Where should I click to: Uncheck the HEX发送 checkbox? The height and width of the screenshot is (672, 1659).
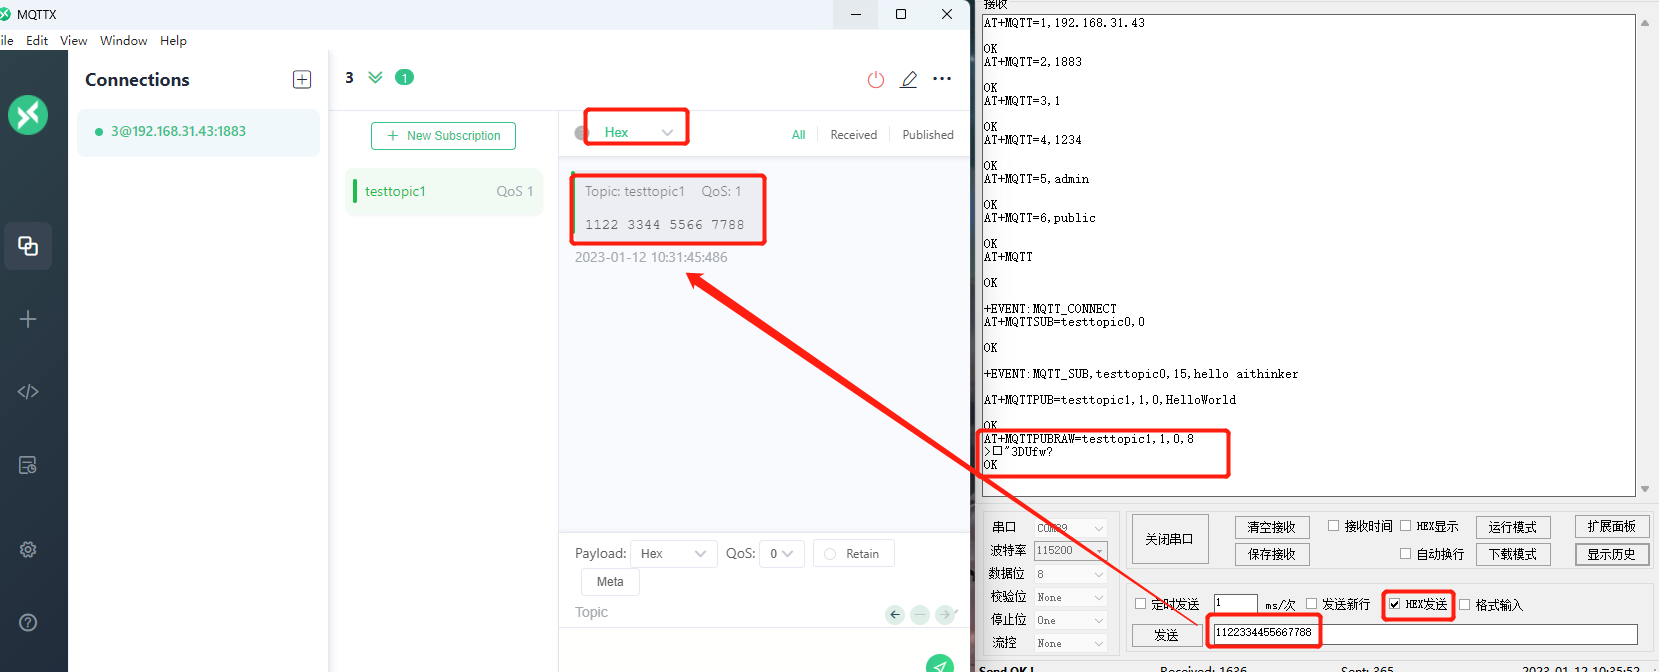pos(1394,604)
